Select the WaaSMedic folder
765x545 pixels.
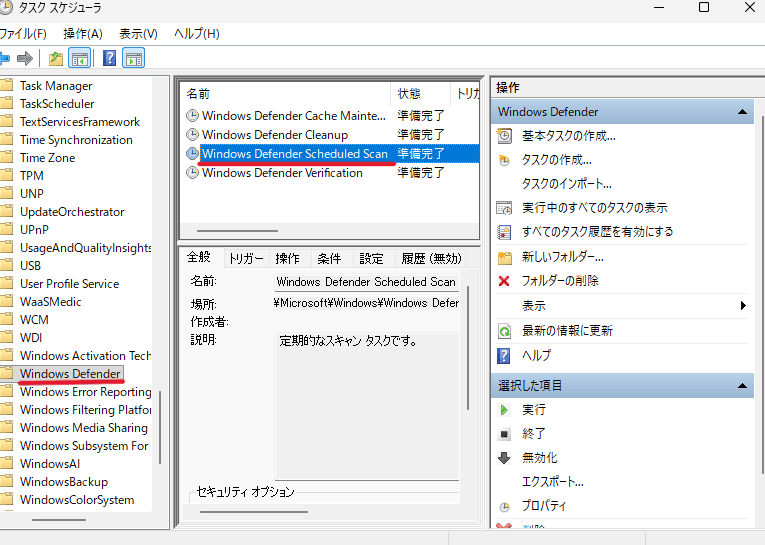51,302
